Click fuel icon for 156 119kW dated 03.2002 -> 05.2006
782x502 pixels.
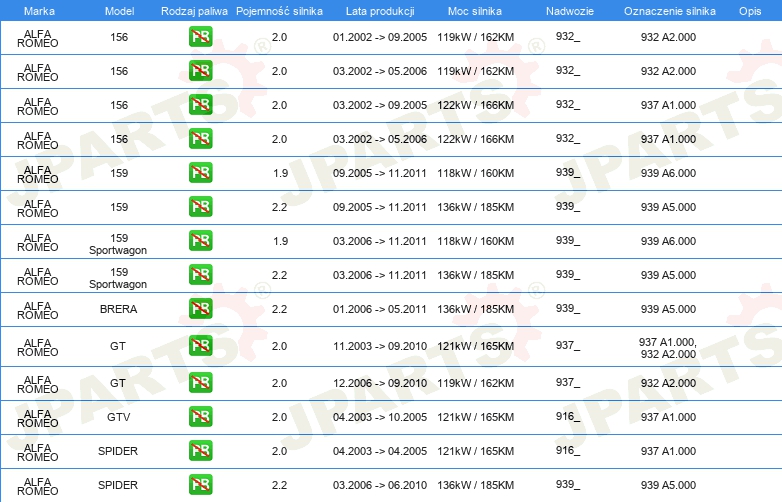point(200,71)
